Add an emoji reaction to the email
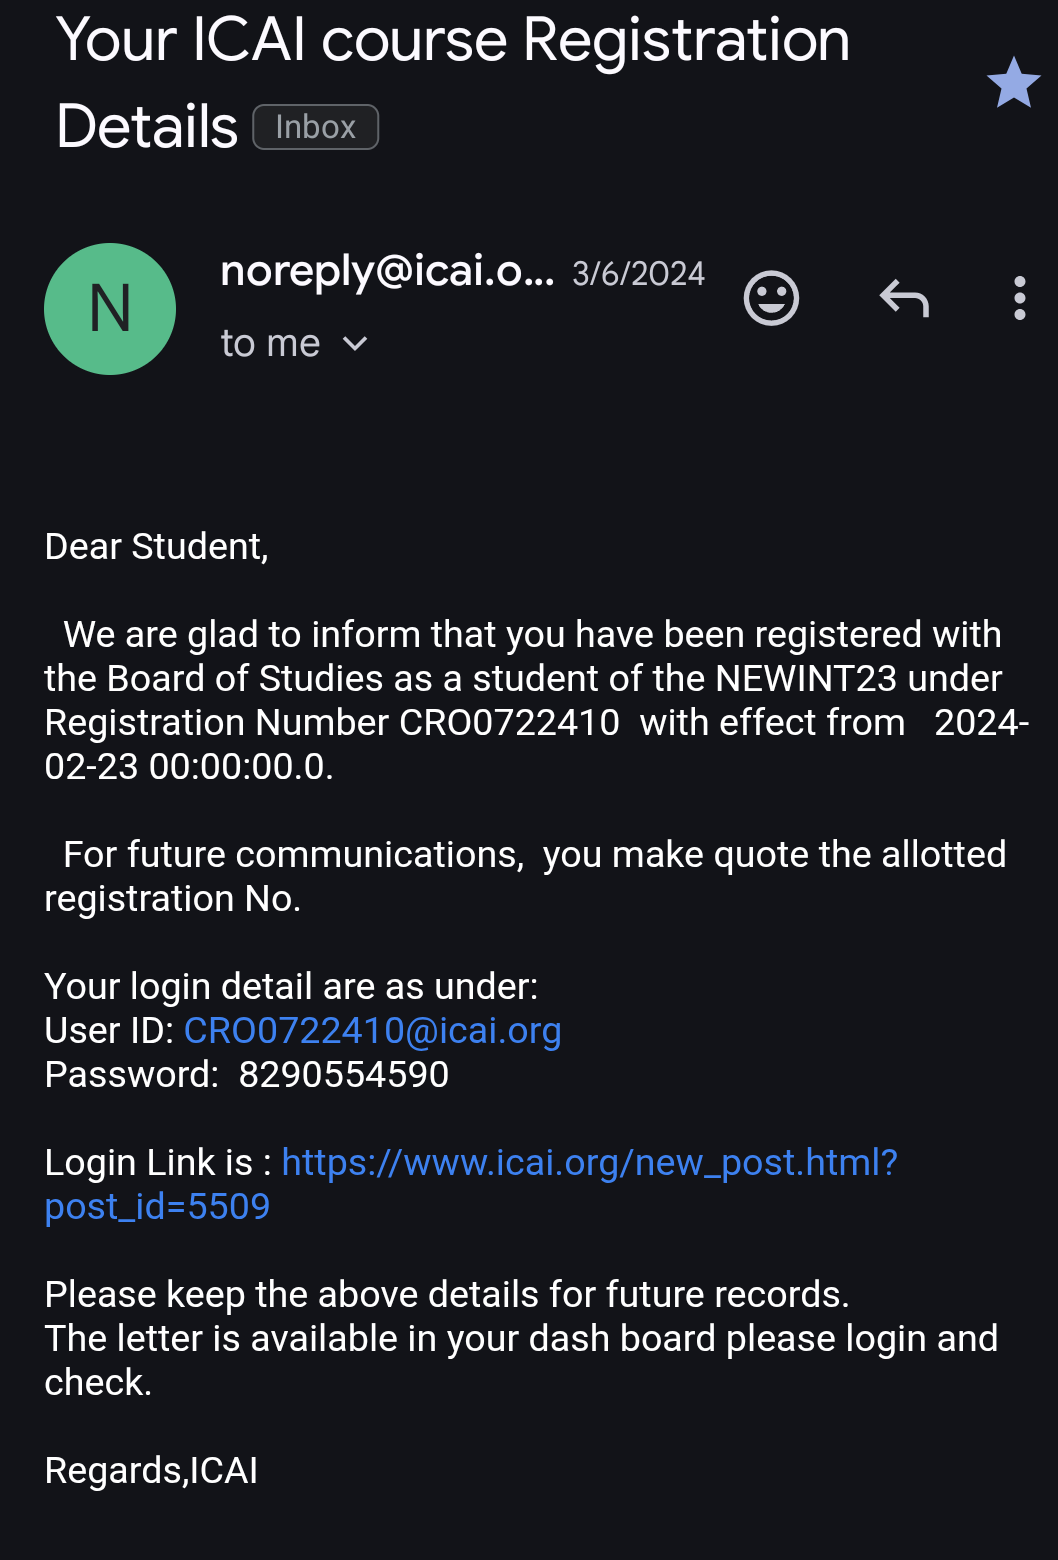The width and height of the screenshot is (1058, 1560). [x=771, y=298]
